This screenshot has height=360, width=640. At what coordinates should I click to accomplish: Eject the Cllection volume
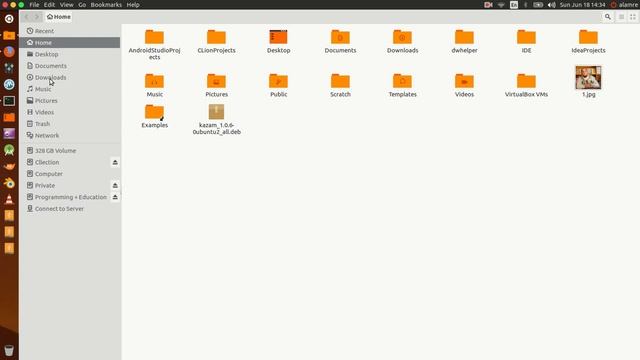115,162
